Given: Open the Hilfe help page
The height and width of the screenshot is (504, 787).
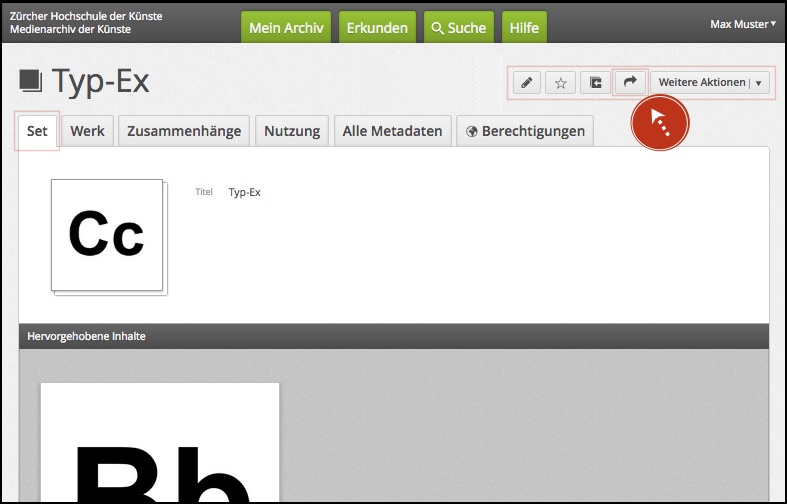Looking at the screenshot, I should [524, 28].
